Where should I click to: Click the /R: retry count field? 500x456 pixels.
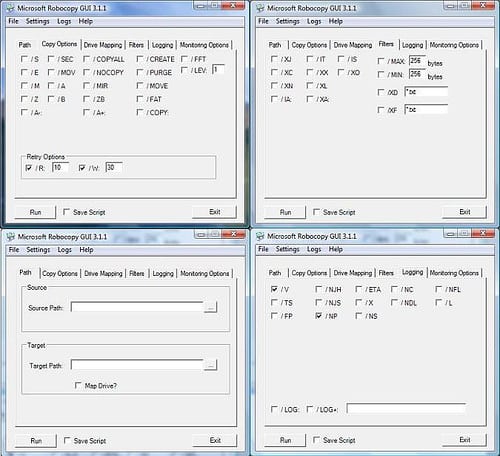61,167
